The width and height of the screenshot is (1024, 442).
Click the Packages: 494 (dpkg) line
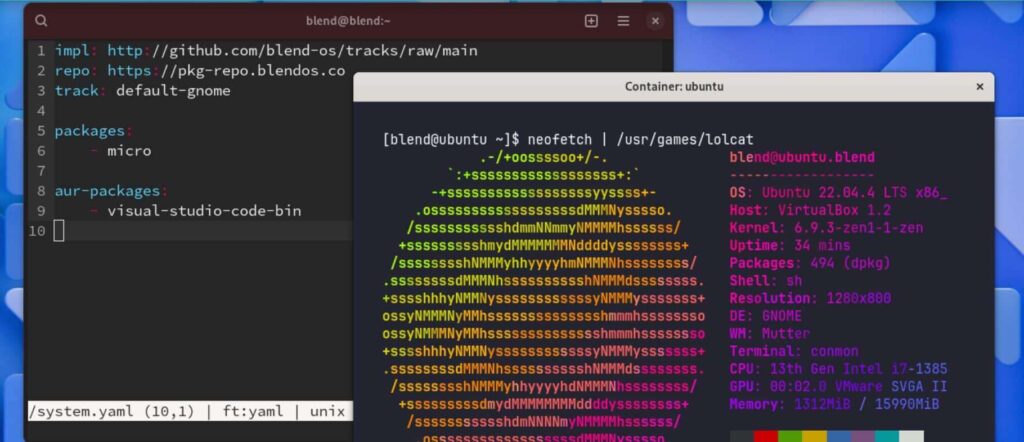[810, 263]
